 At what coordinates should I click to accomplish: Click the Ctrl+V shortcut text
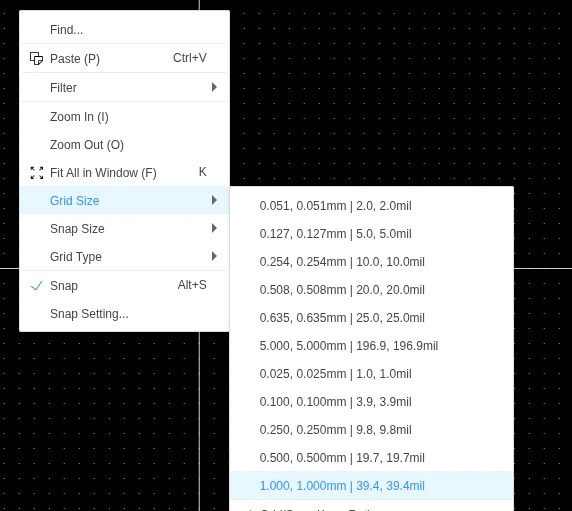point(190,58)
